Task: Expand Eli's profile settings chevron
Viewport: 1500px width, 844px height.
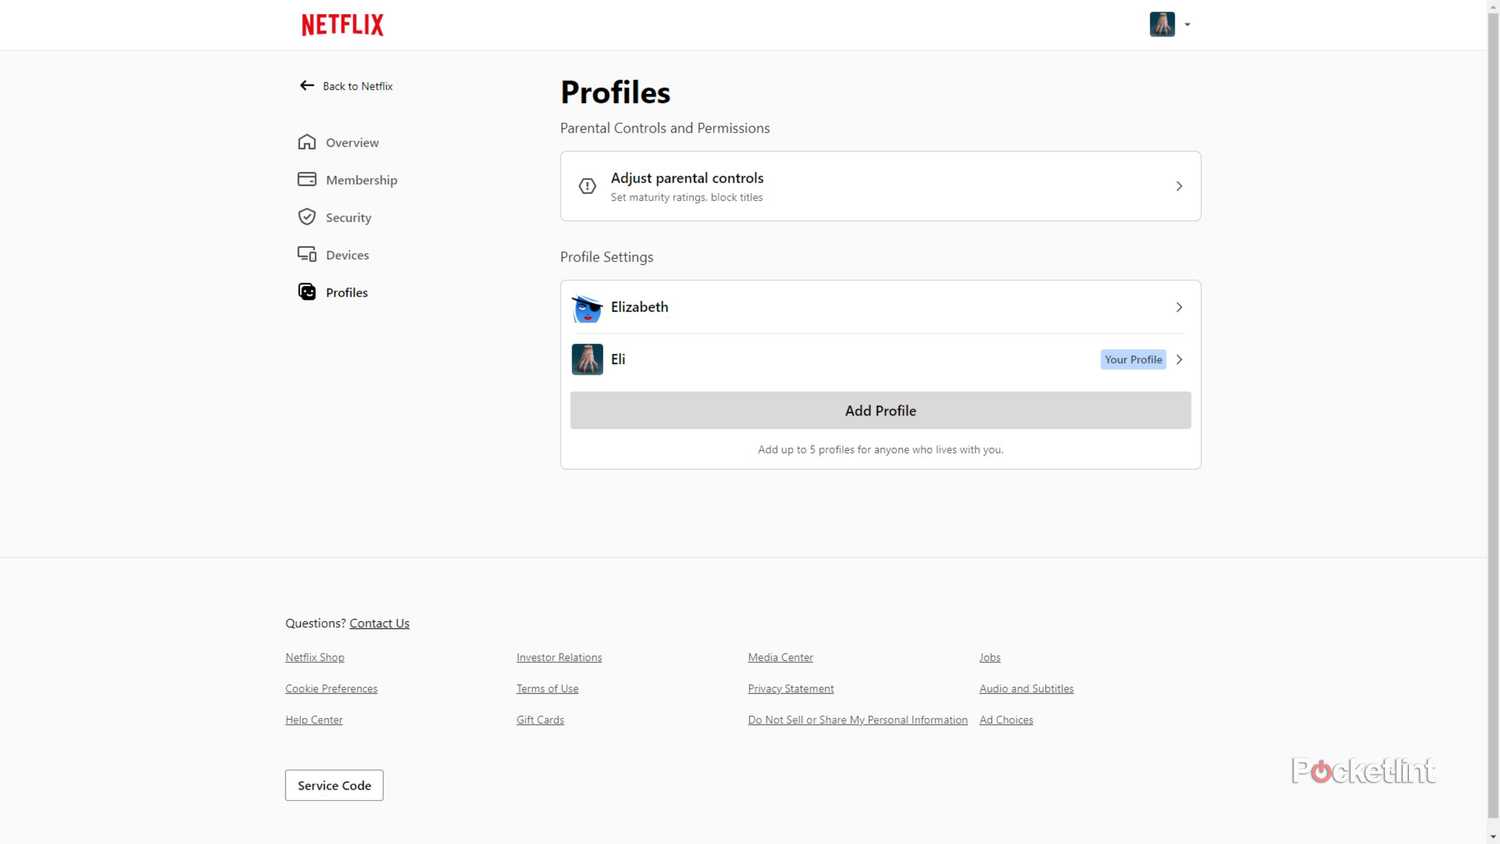Action: coord(1179,359)
